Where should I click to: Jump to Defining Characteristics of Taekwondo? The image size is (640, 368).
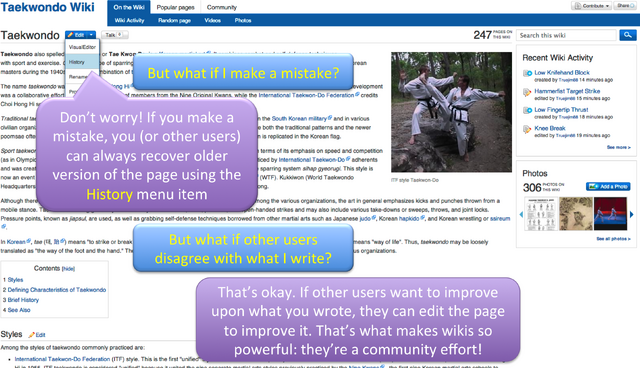57,290
